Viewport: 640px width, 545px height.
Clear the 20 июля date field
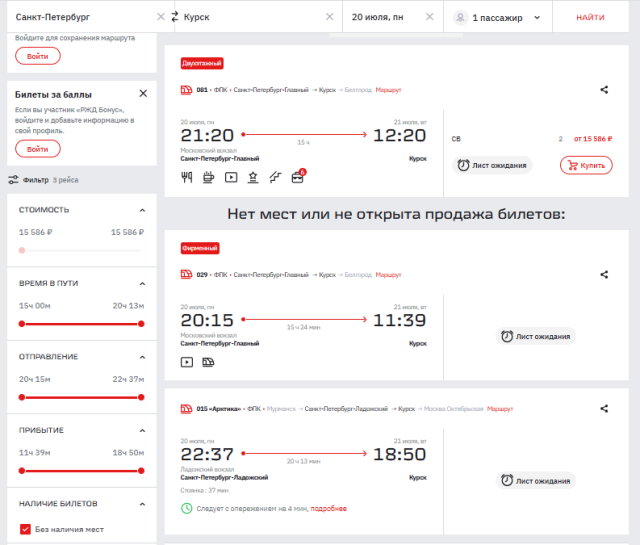click(429, 17)
